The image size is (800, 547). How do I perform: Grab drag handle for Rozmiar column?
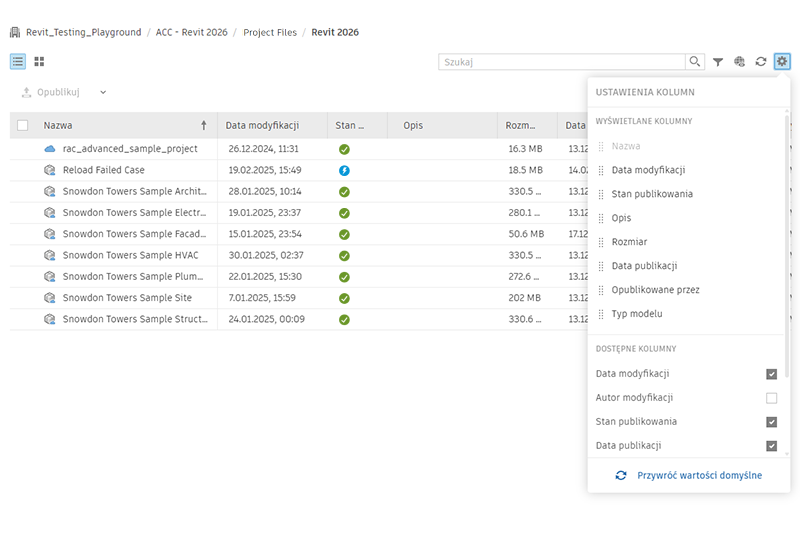[601, 242]
